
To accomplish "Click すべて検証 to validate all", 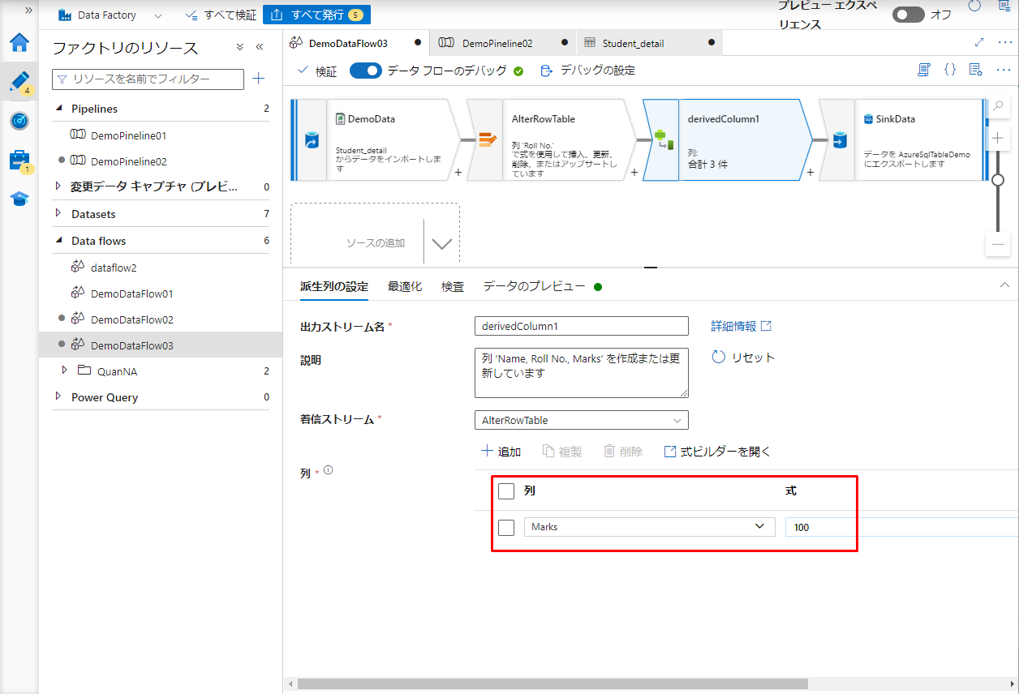I will [x=220, y=15].
